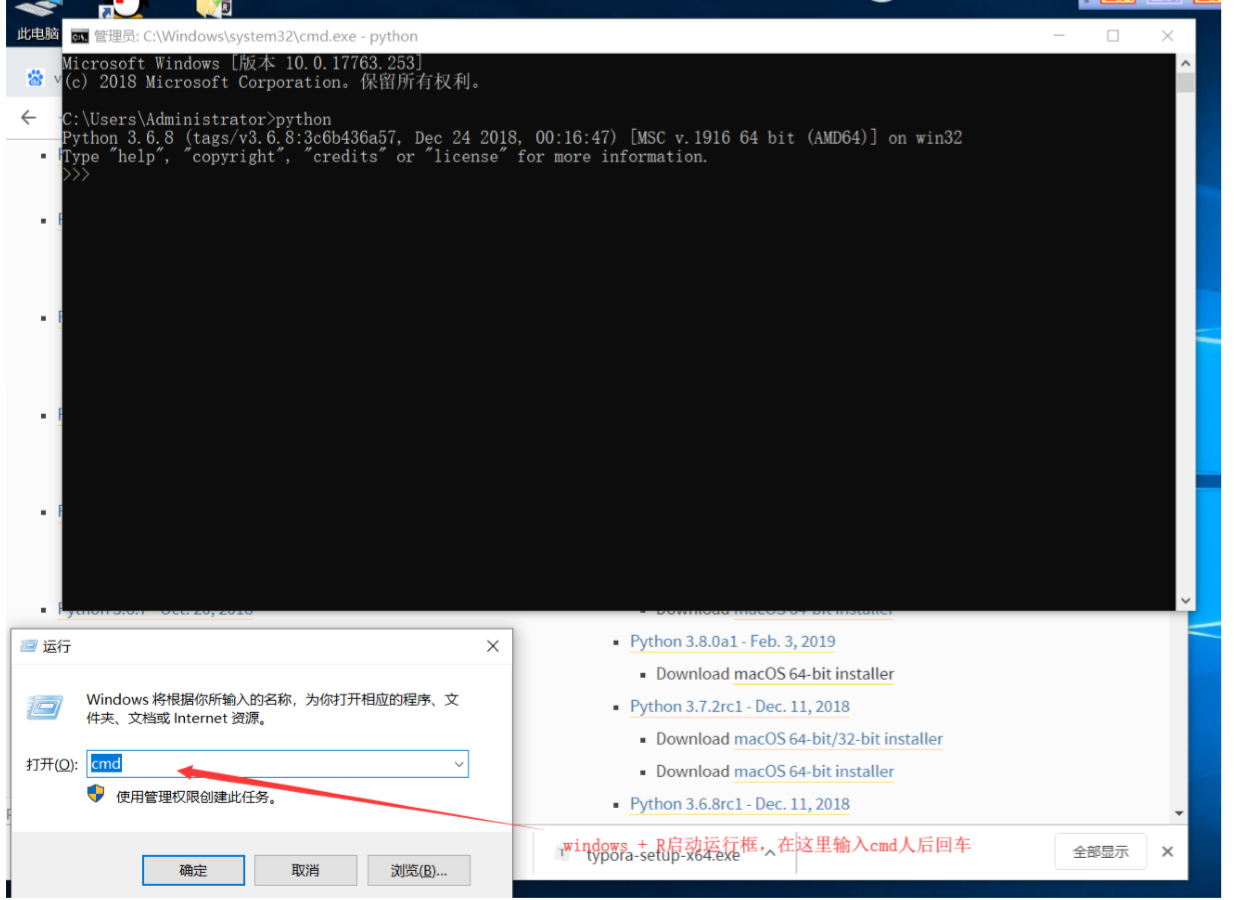Viewport: 1234px width, 900px height.
Task: Click the browser page scrollbar down arrow
Action: click(1179, 814)
